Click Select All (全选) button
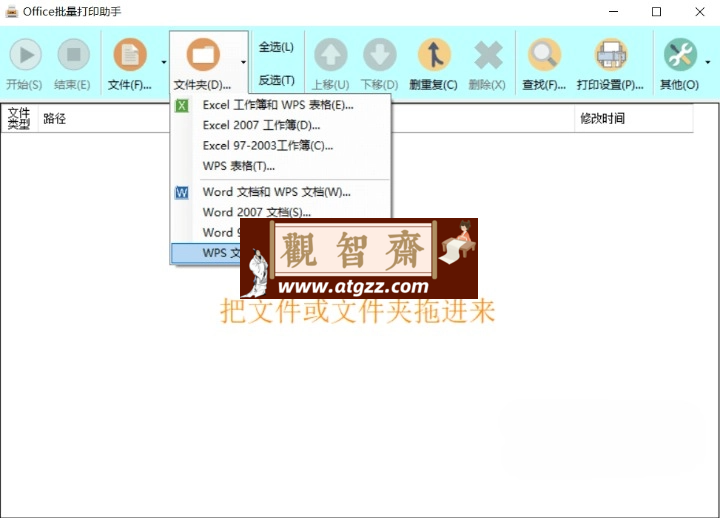This screenshot has width=720, height=518. 276,47
